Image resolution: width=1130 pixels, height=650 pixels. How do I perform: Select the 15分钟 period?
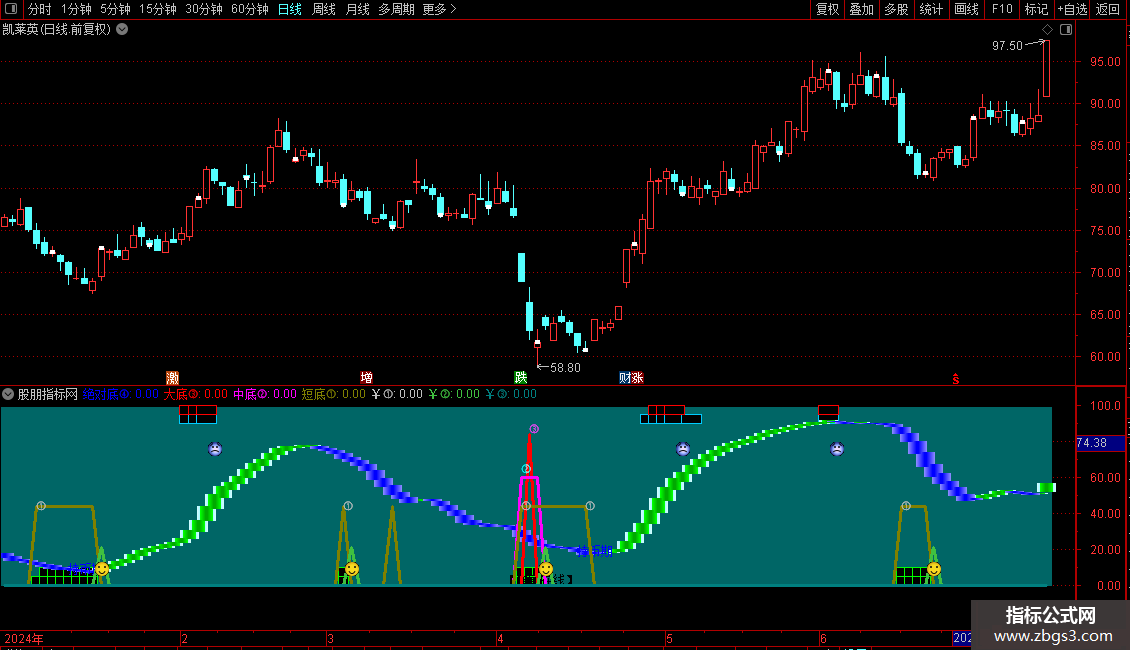[x=158, y=9]
